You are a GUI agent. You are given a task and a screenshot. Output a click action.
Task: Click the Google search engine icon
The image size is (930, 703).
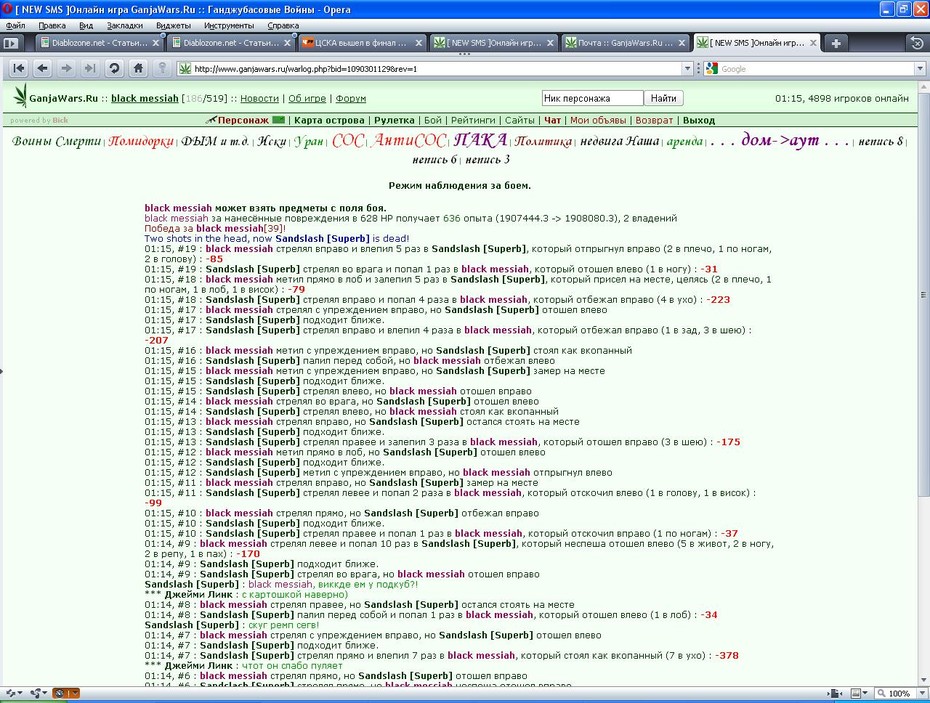click(x=712, y=69)
